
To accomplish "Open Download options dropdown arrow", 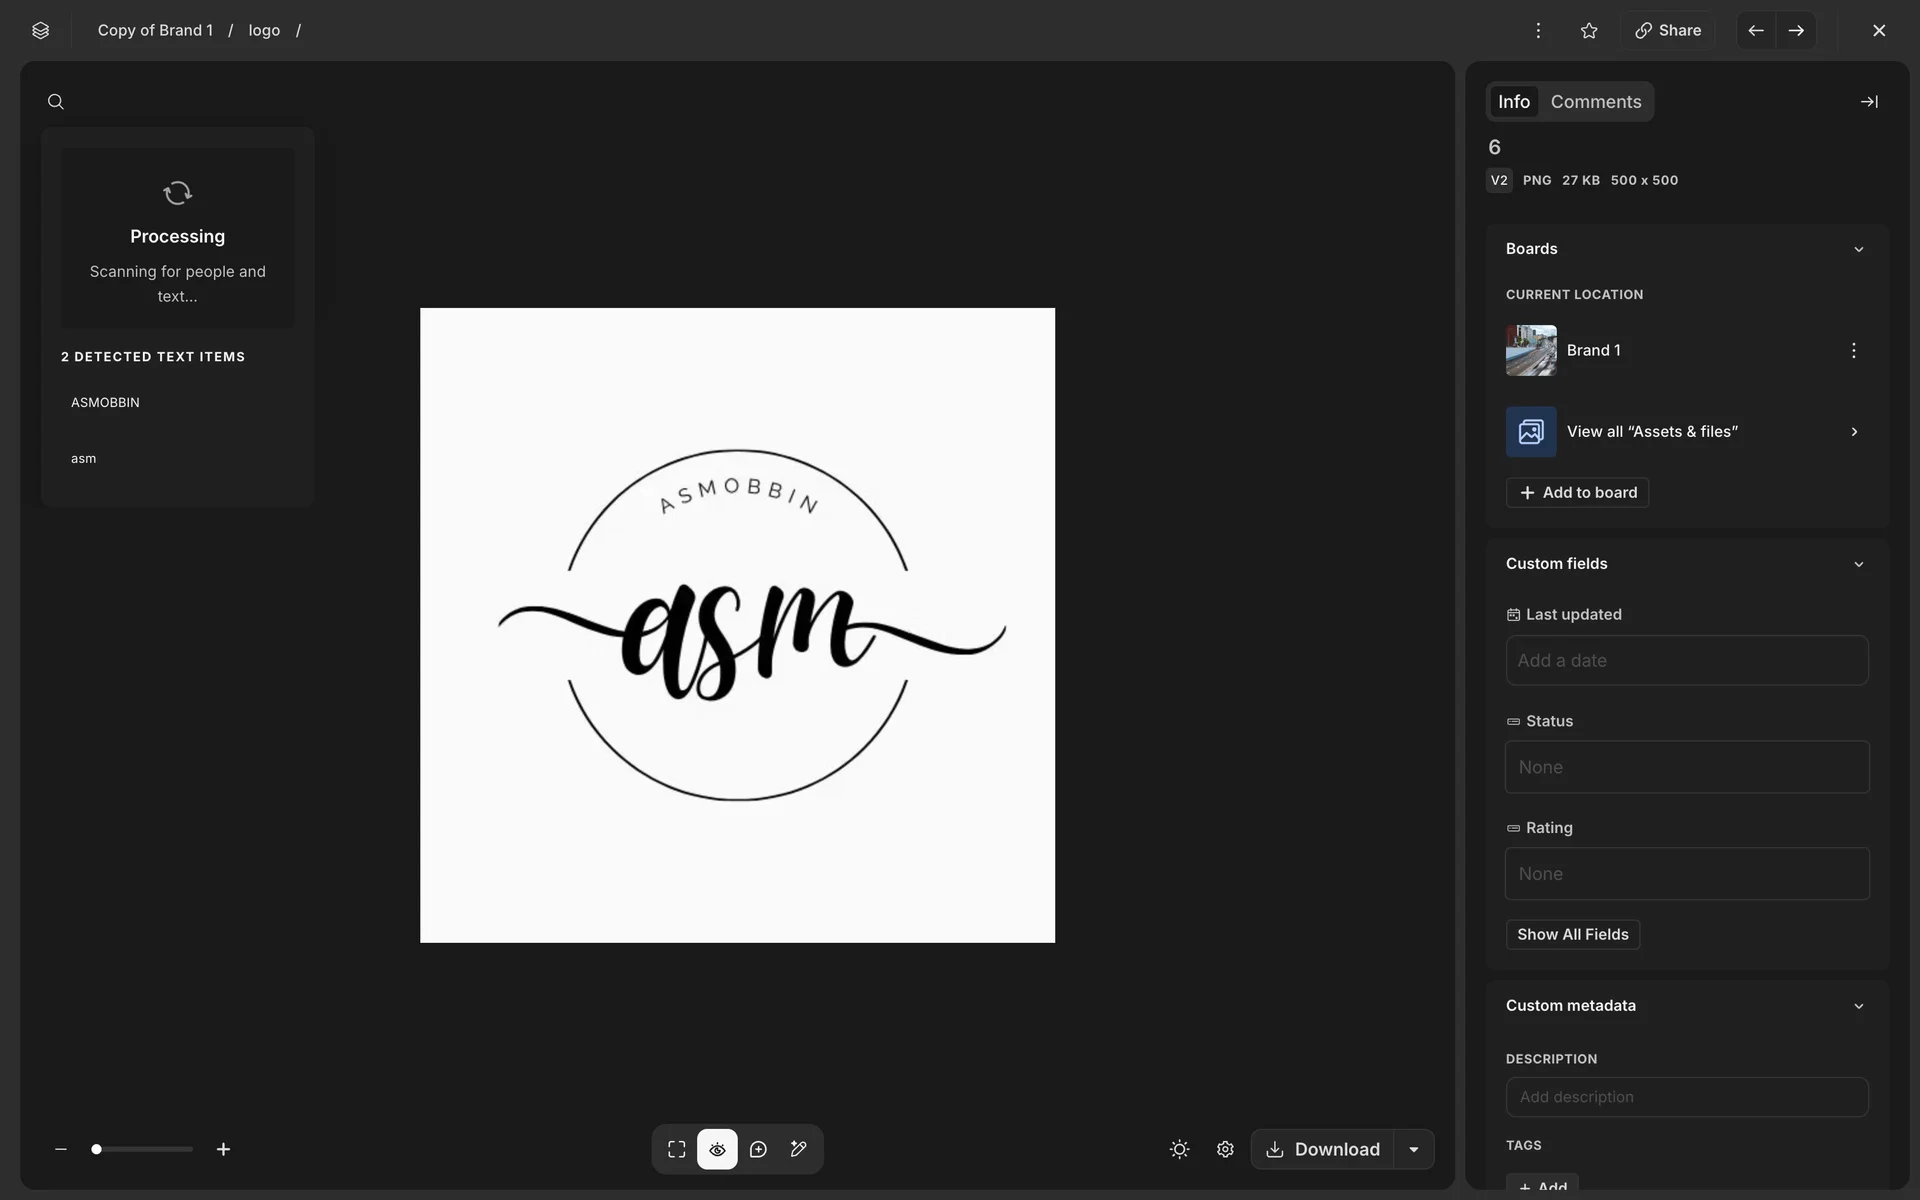I will pos(1414,1149).
